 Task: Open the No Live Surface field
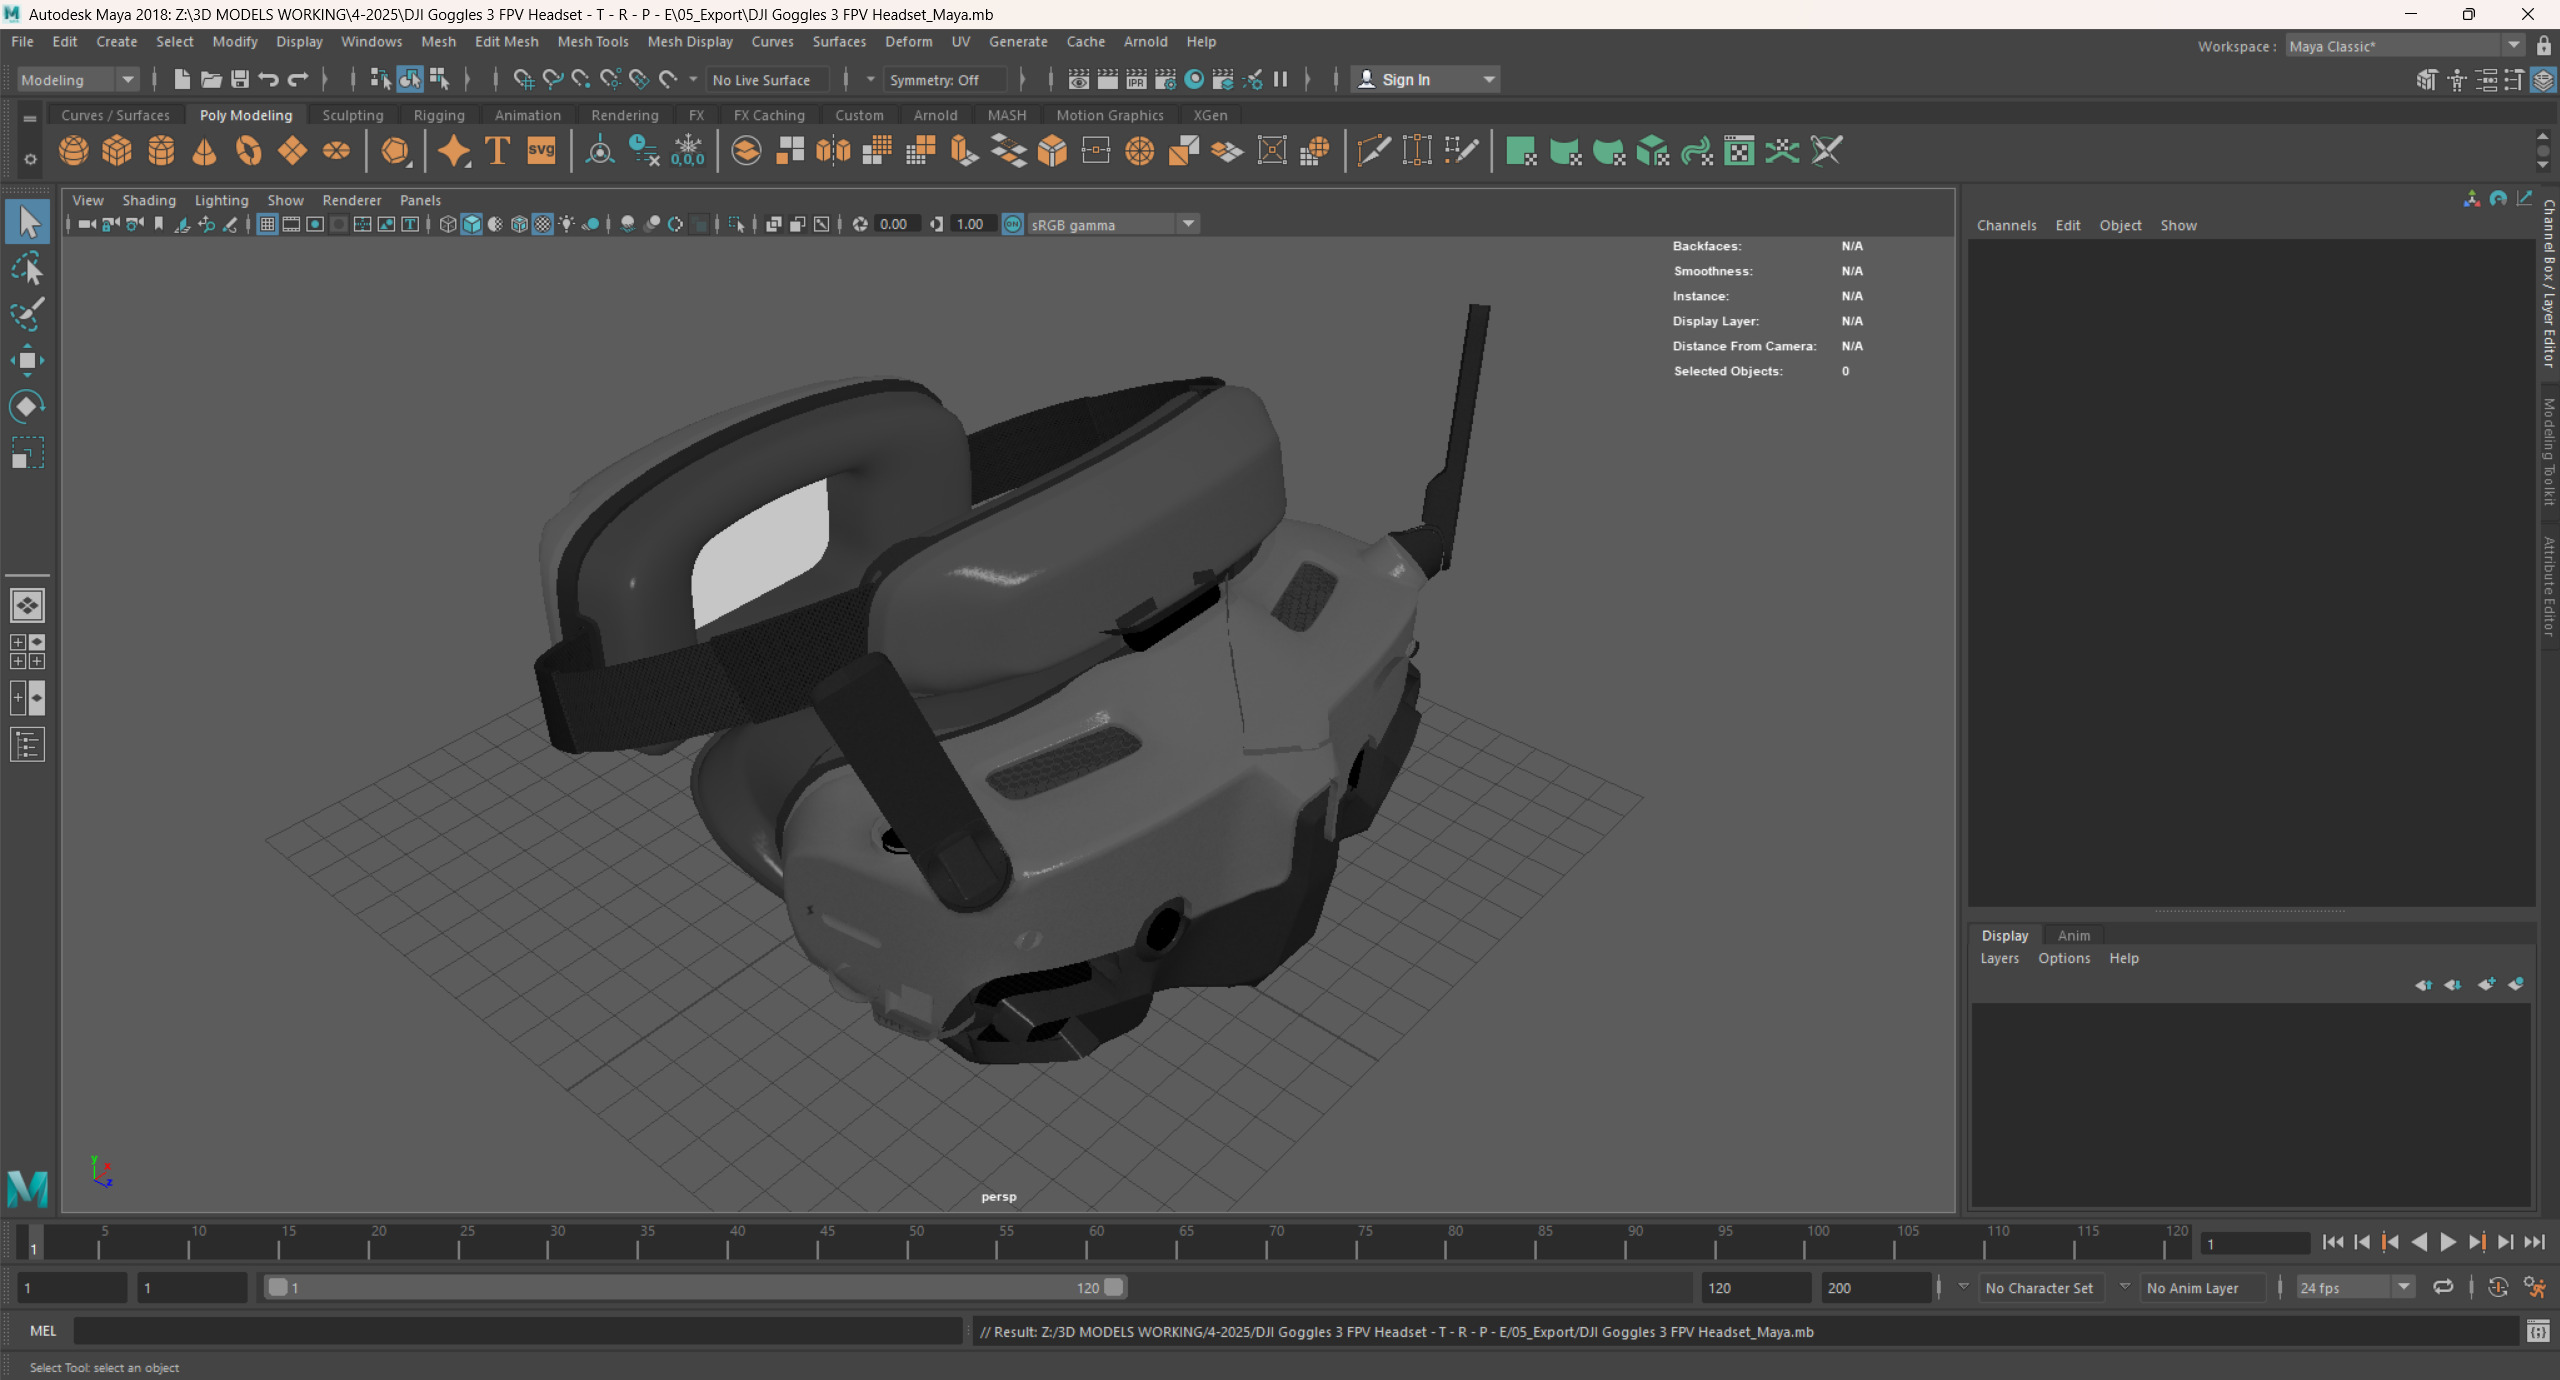[768, 80]
